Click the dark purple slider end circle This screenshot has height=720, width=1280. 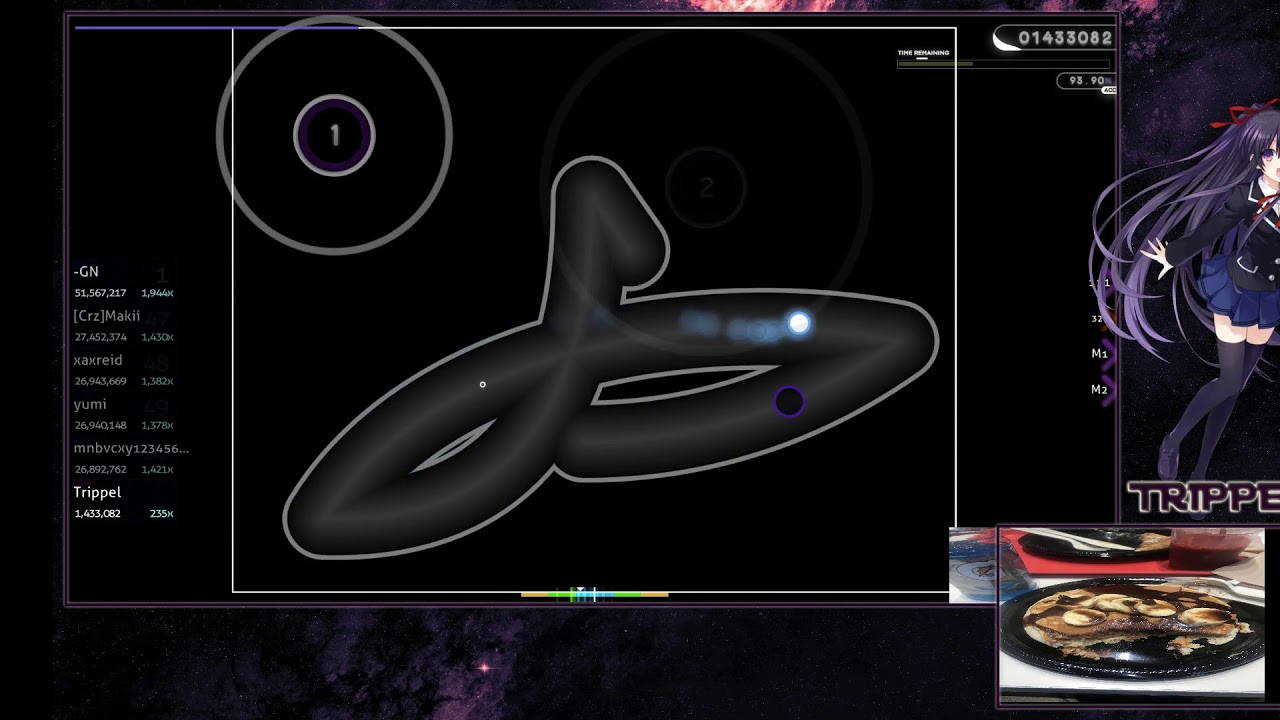pos(789,401)
